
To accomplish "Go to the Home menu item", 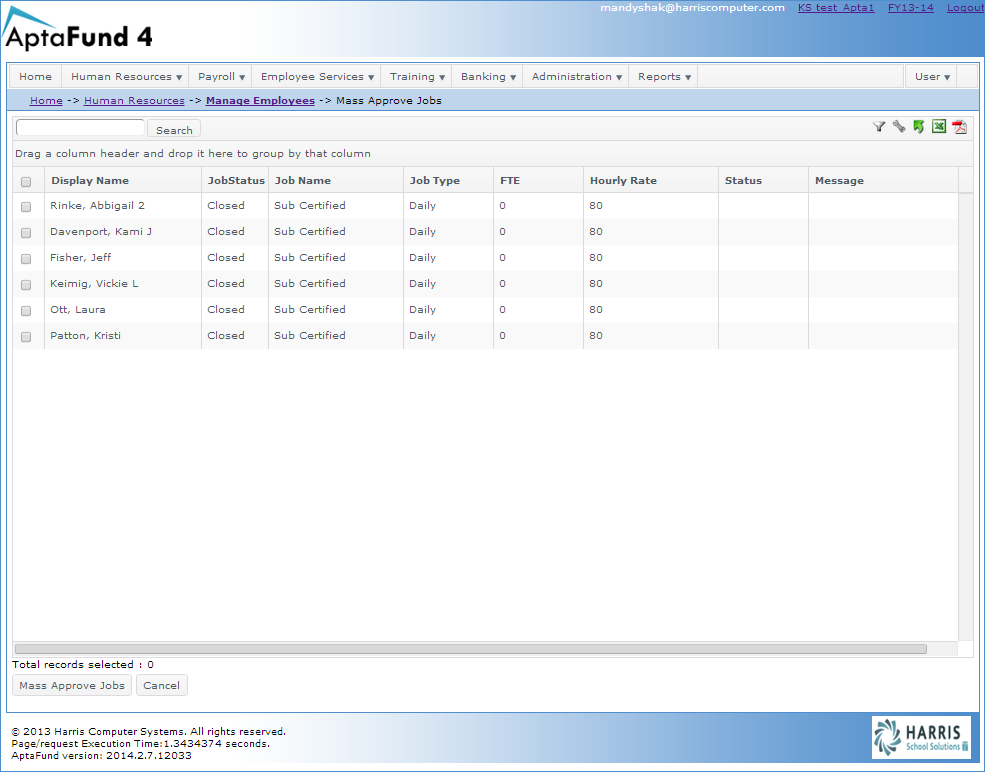I will click(35, 77).
